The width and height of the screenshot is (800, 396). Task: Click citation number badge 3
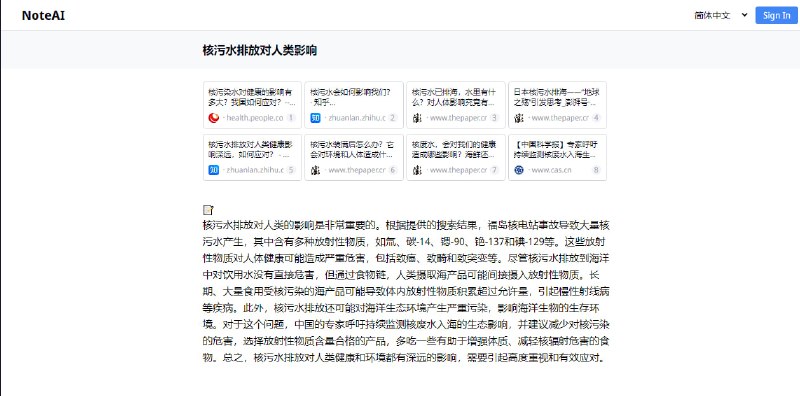coord(494,118)
